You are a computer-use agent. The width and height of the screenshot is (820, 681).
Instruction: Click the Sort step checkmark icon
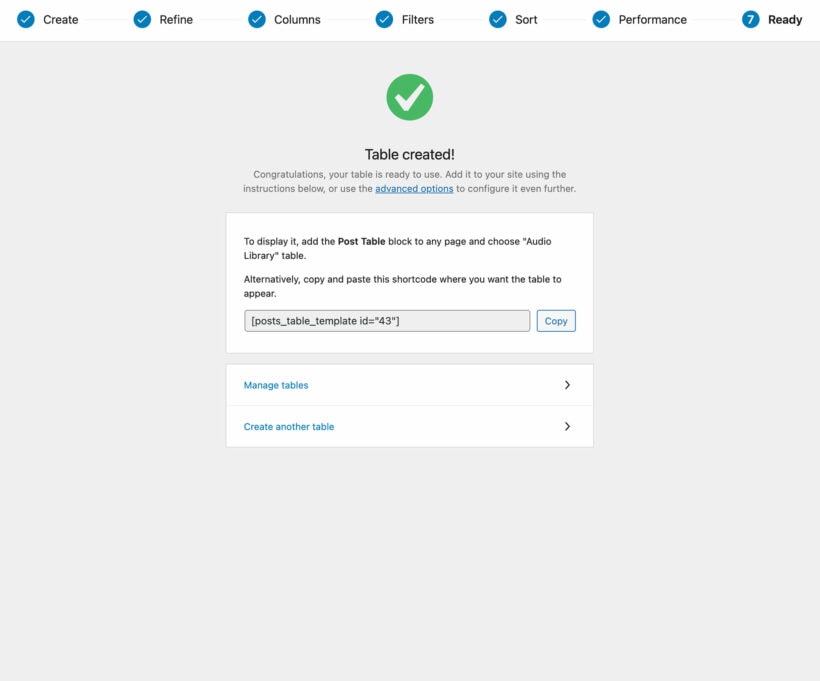[x=497, y=18]
